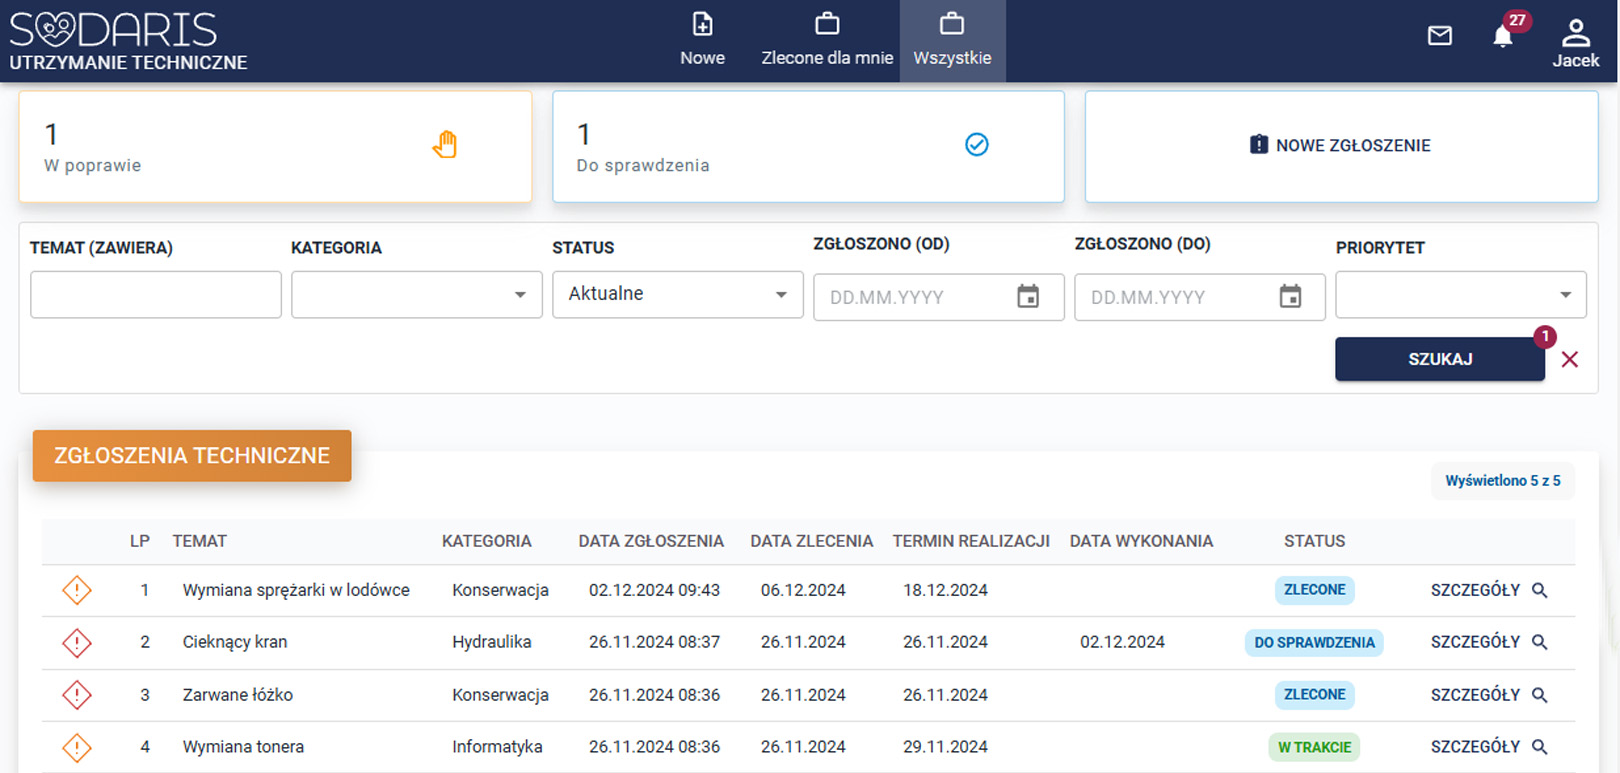Click the Temat (zawiera) text field

(155, 295)
